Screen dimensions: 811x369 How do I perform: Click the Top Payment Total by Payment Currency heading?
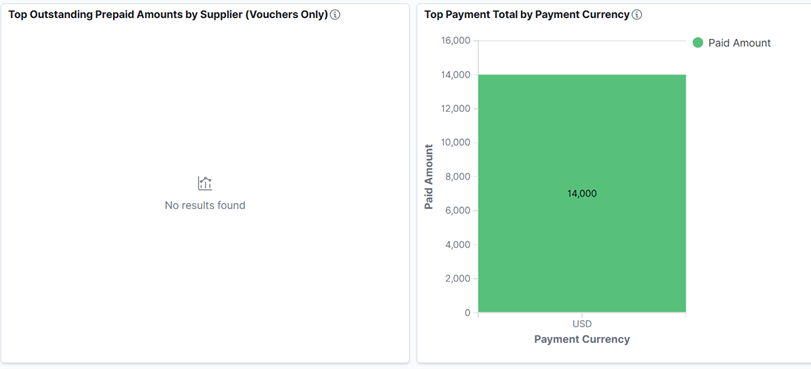(x=527, y=15)
